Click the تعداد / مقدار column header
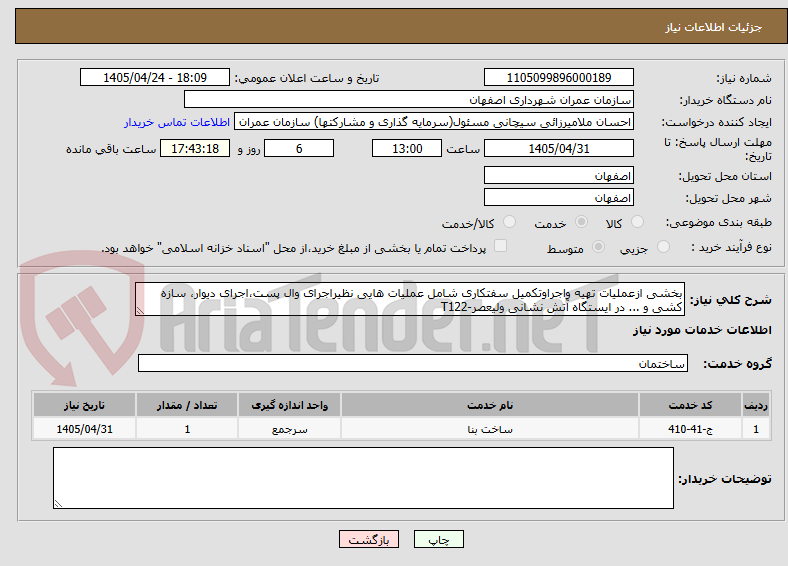The width and height of the screenshot is (788, 566). coord(187,405)
